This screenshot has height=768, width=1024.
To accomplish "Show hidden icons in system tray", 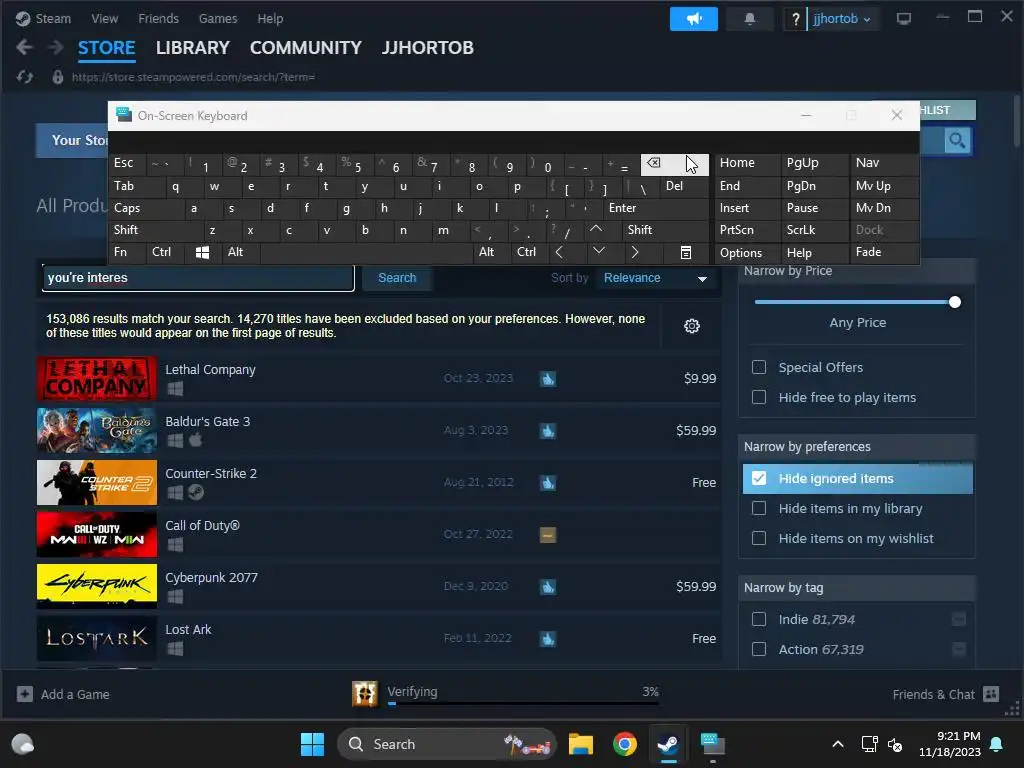I will point(838,744).
